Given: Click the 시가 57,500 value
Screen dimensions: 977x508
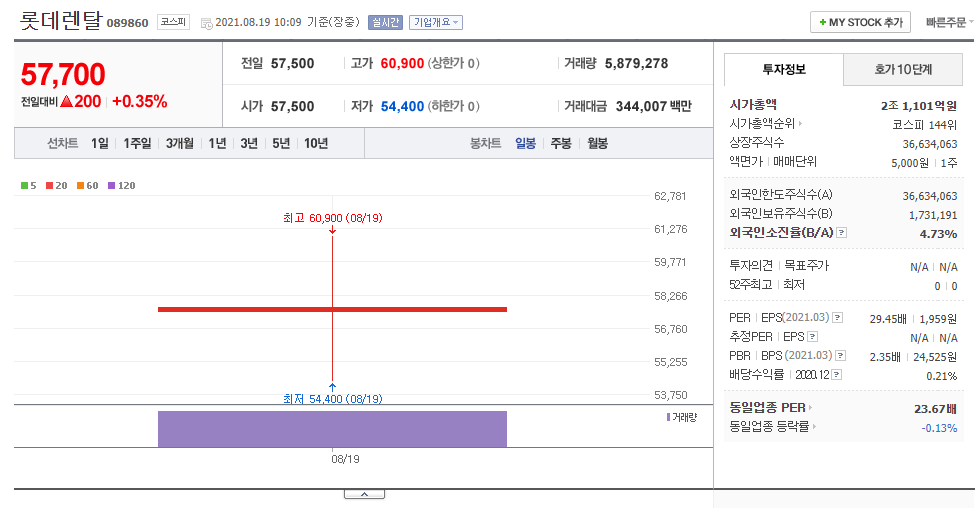Looking at the screenshot, I should click(x=292, y=107).
